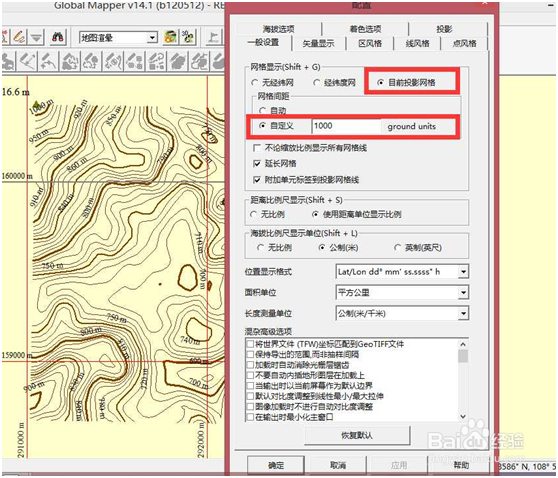Switch to the 点风格 tab
This screenshot has height=478, width=558.
point(464,43)
